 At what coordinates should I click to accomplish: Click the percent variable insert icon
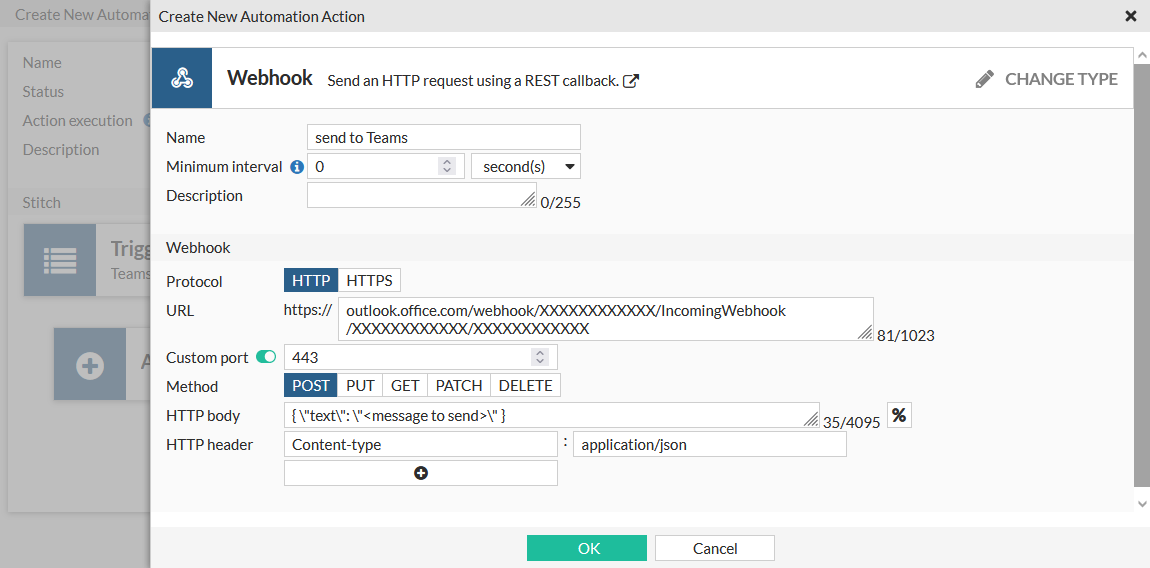tap(899, 415)
